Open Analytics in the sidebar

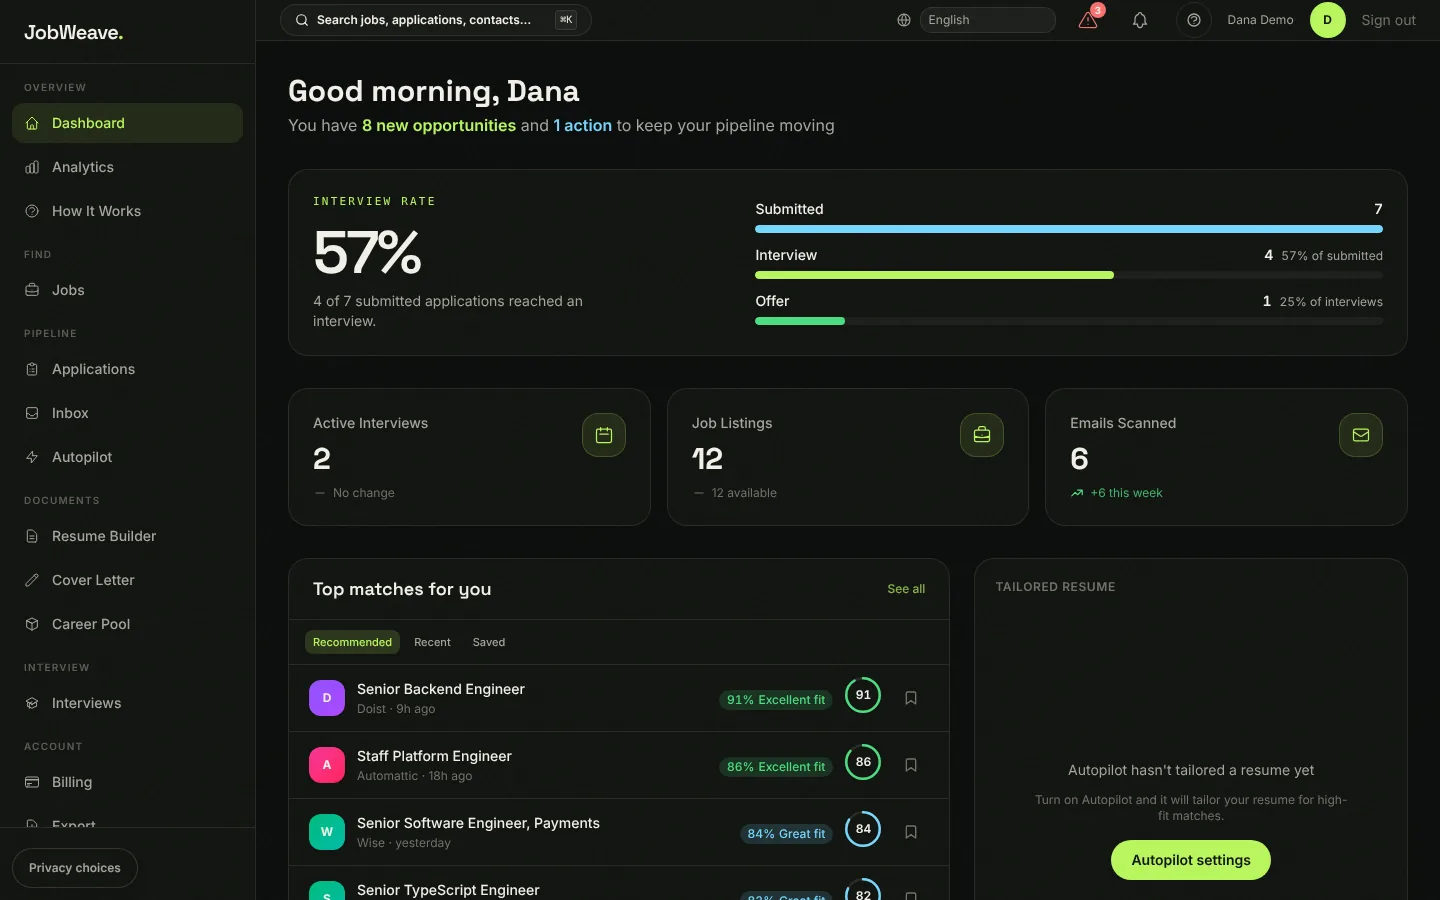click(127, 167)
